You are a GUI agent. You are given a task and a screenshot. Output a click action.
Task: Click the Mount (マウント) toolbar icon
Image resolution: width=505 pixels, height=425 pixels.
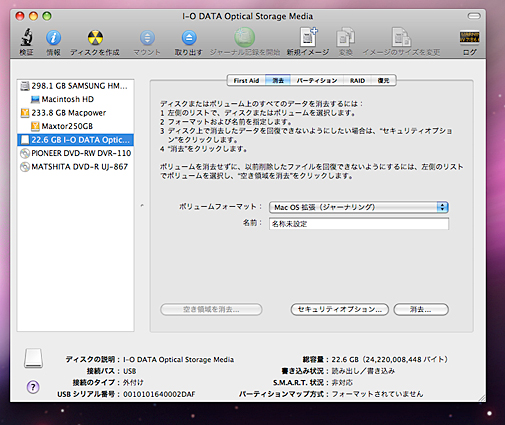pyautogui.click(x=147, y=38)
